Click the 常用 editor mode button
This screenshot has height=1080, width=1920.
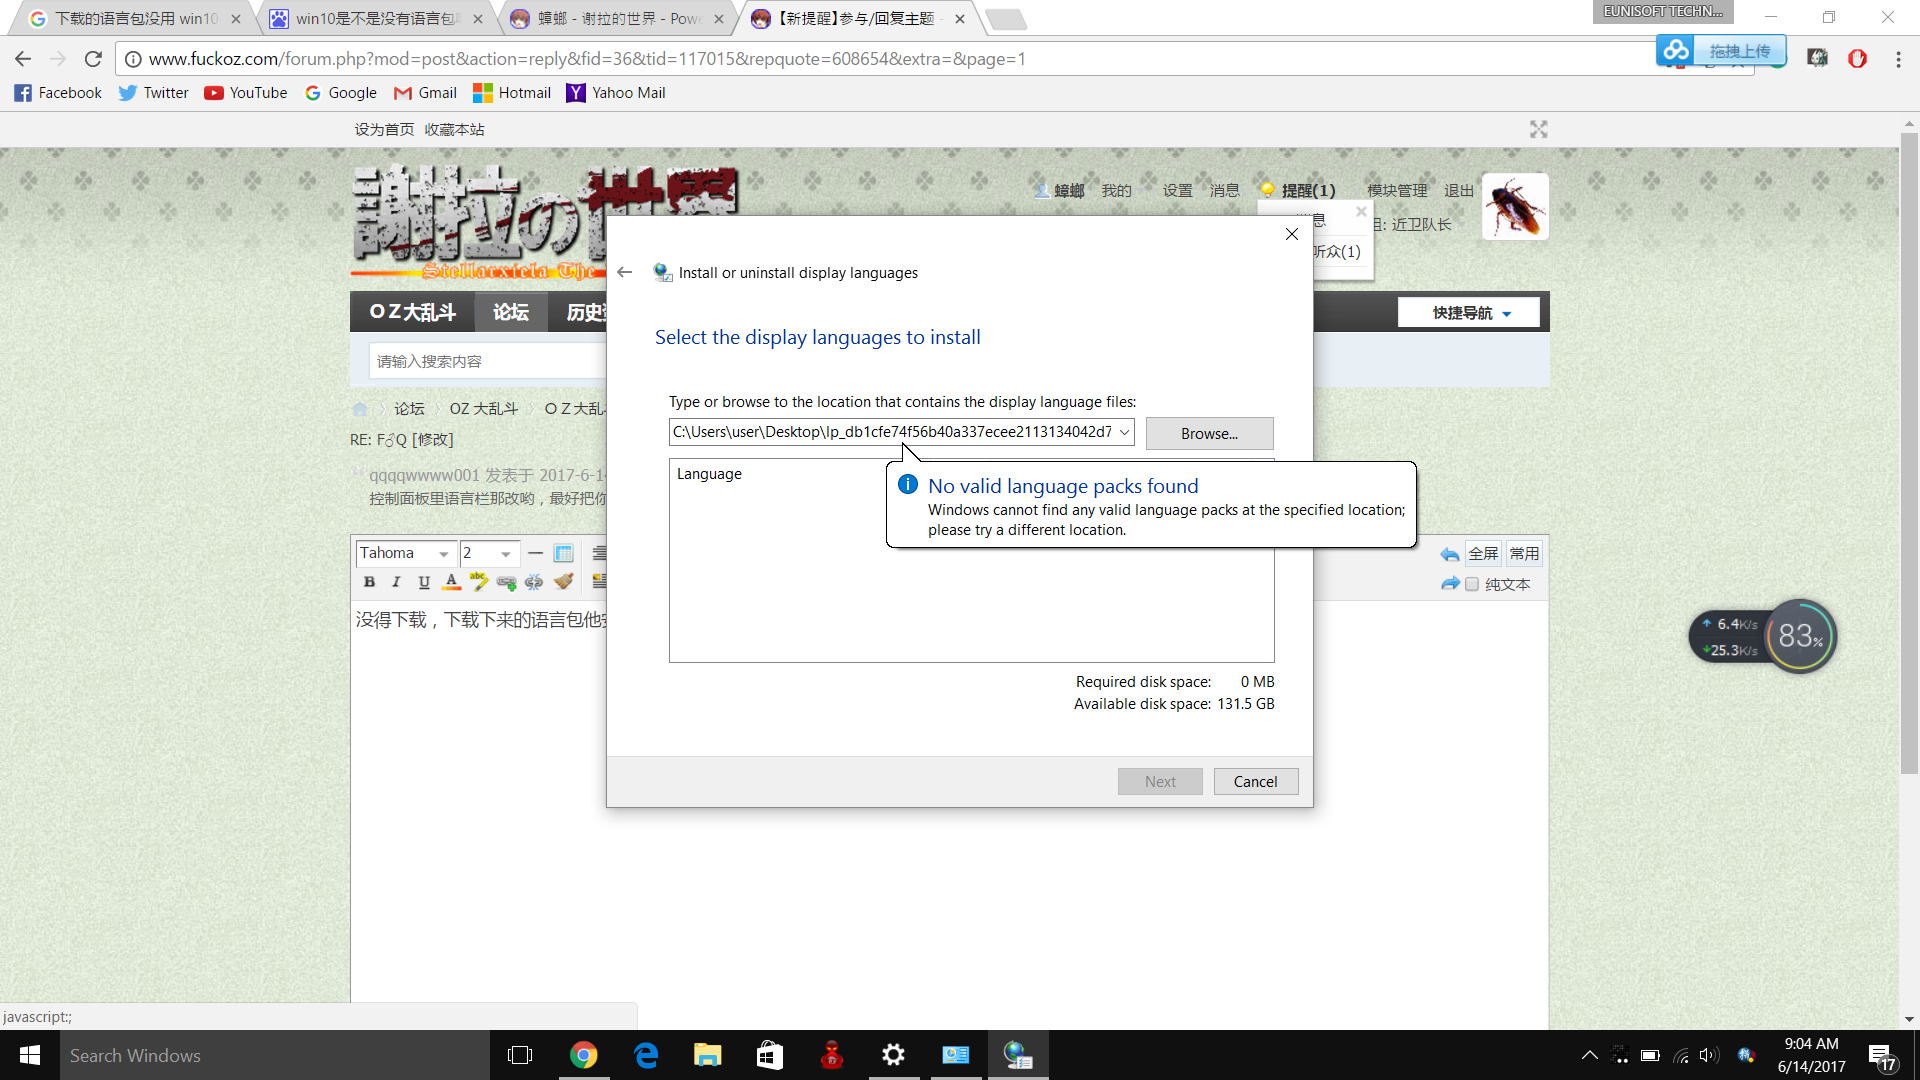click(x=1524, y=554)
